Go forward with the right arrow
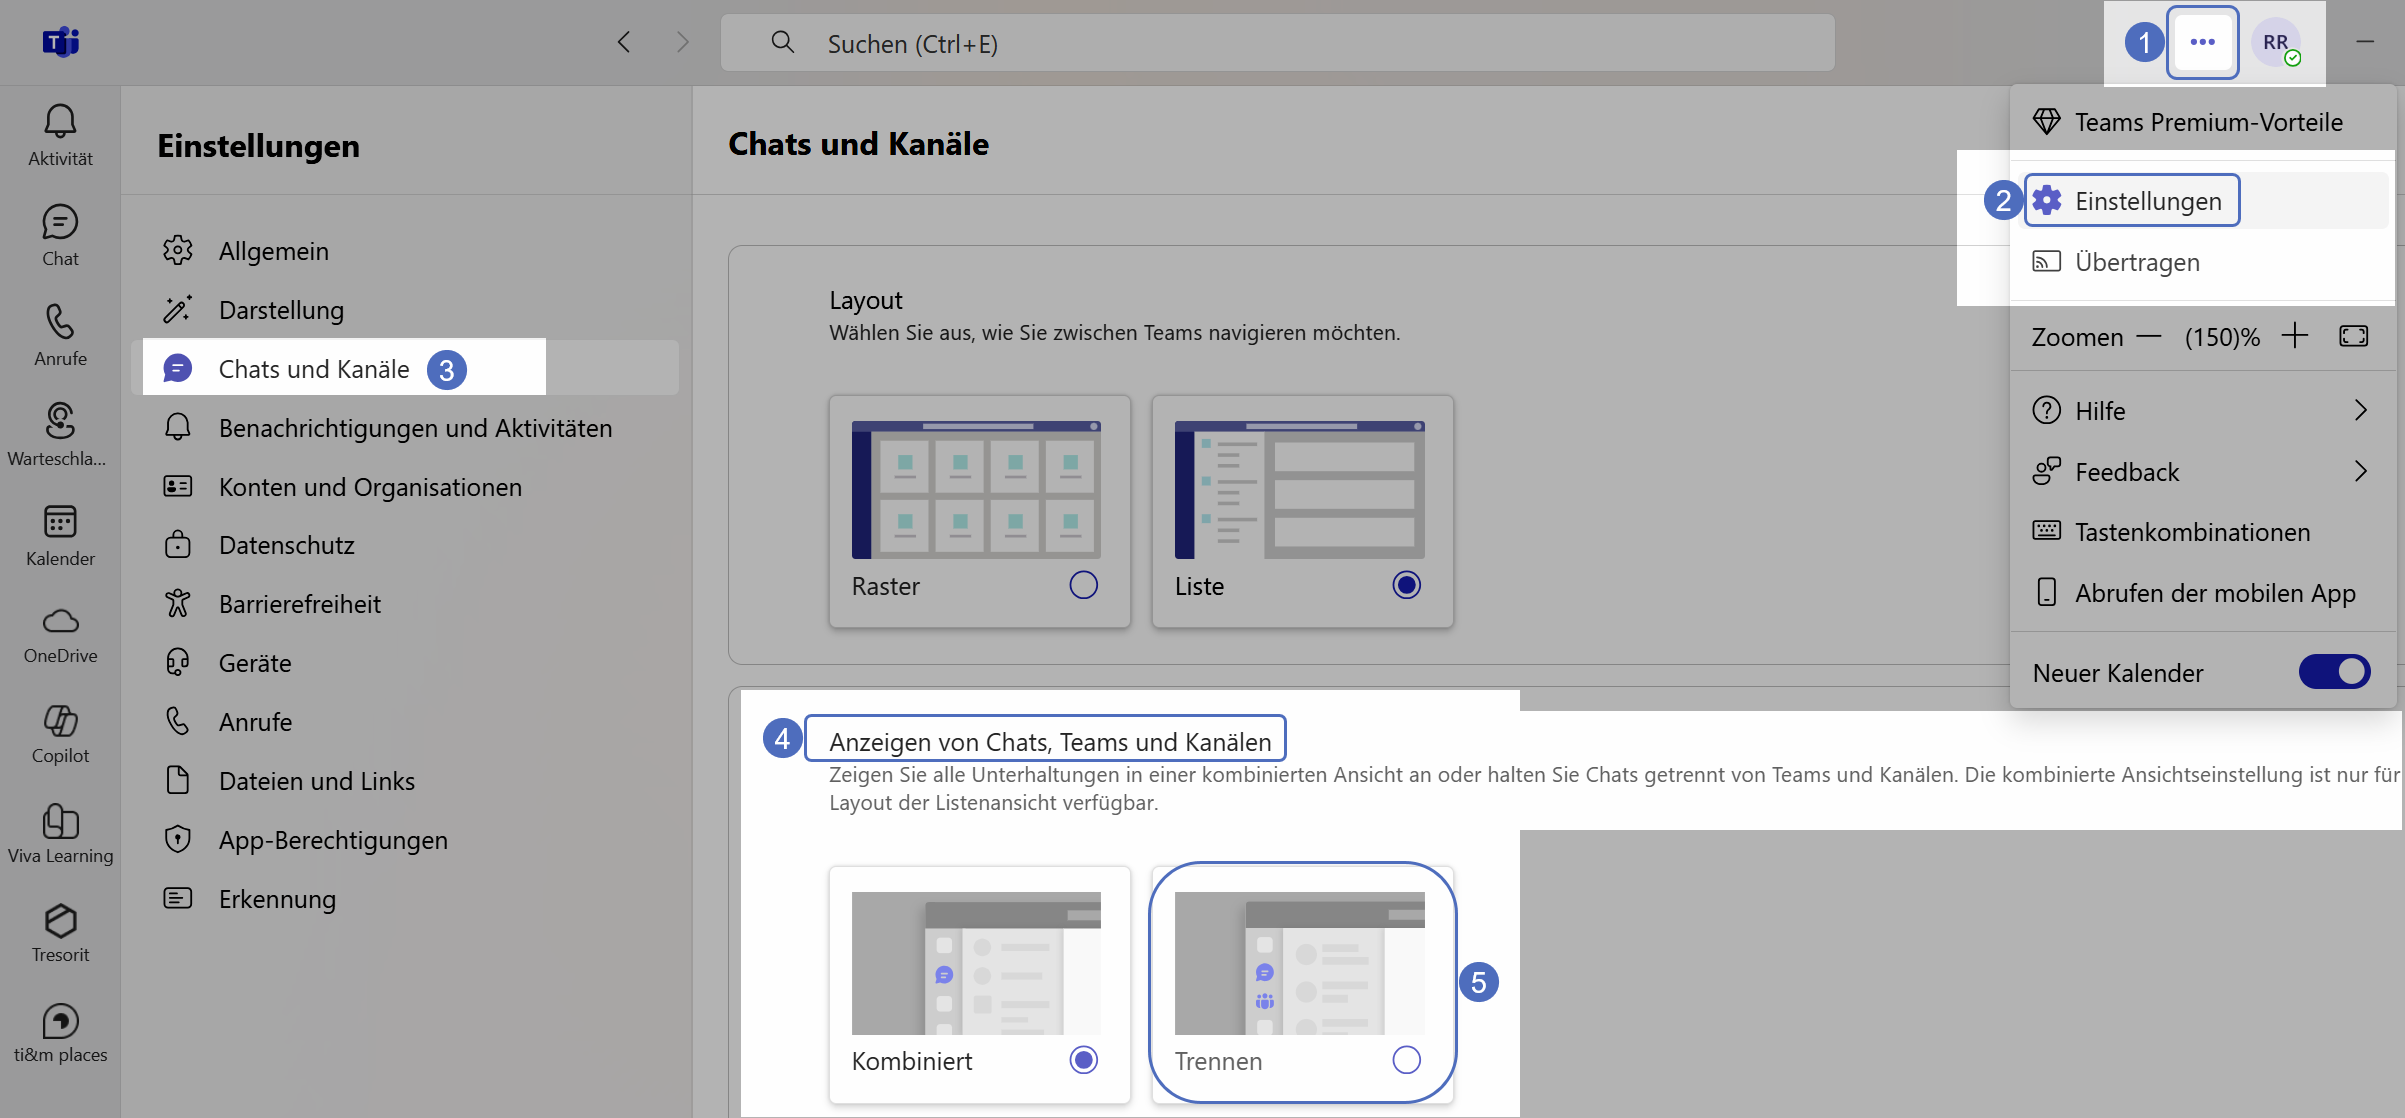The image size is (2405, 1118). (683, 42)
